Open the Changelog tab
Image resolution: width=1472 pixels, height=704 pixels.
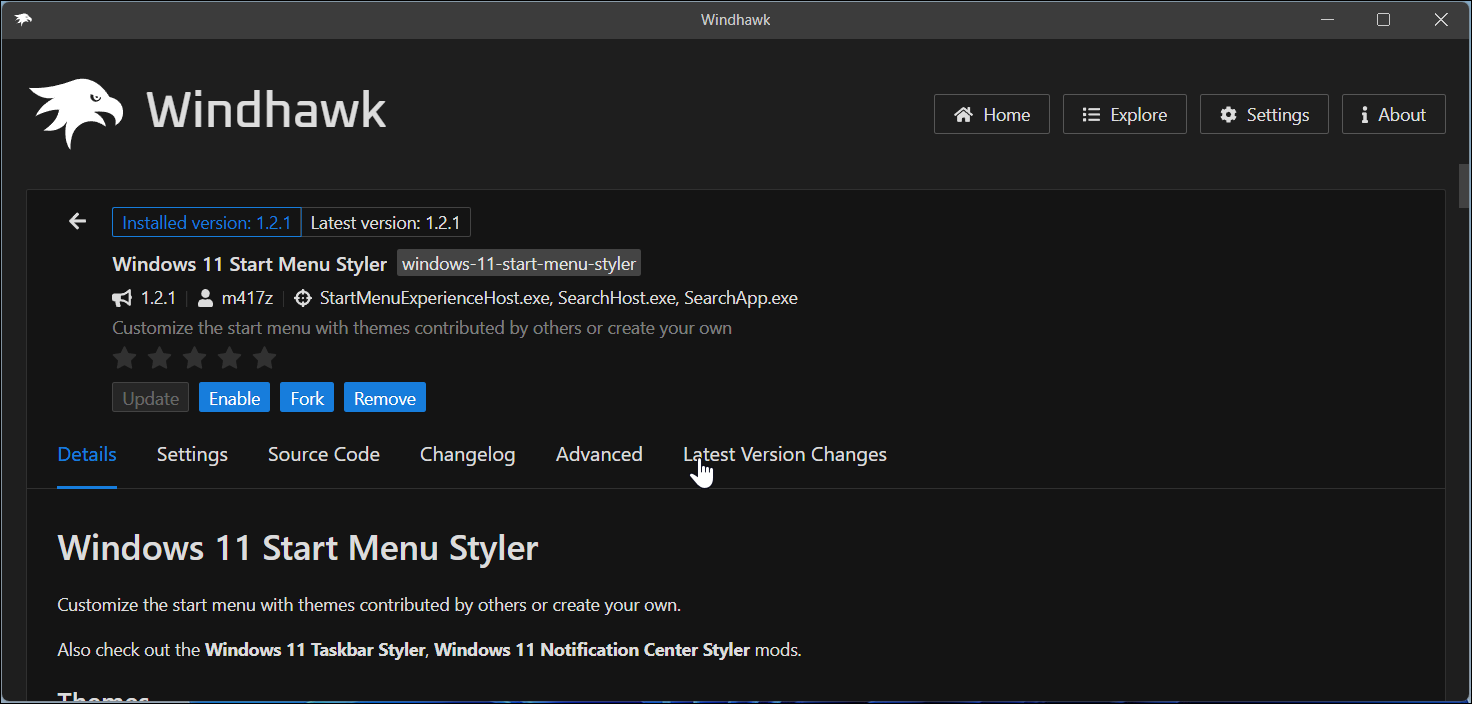[x=467, y=454]
